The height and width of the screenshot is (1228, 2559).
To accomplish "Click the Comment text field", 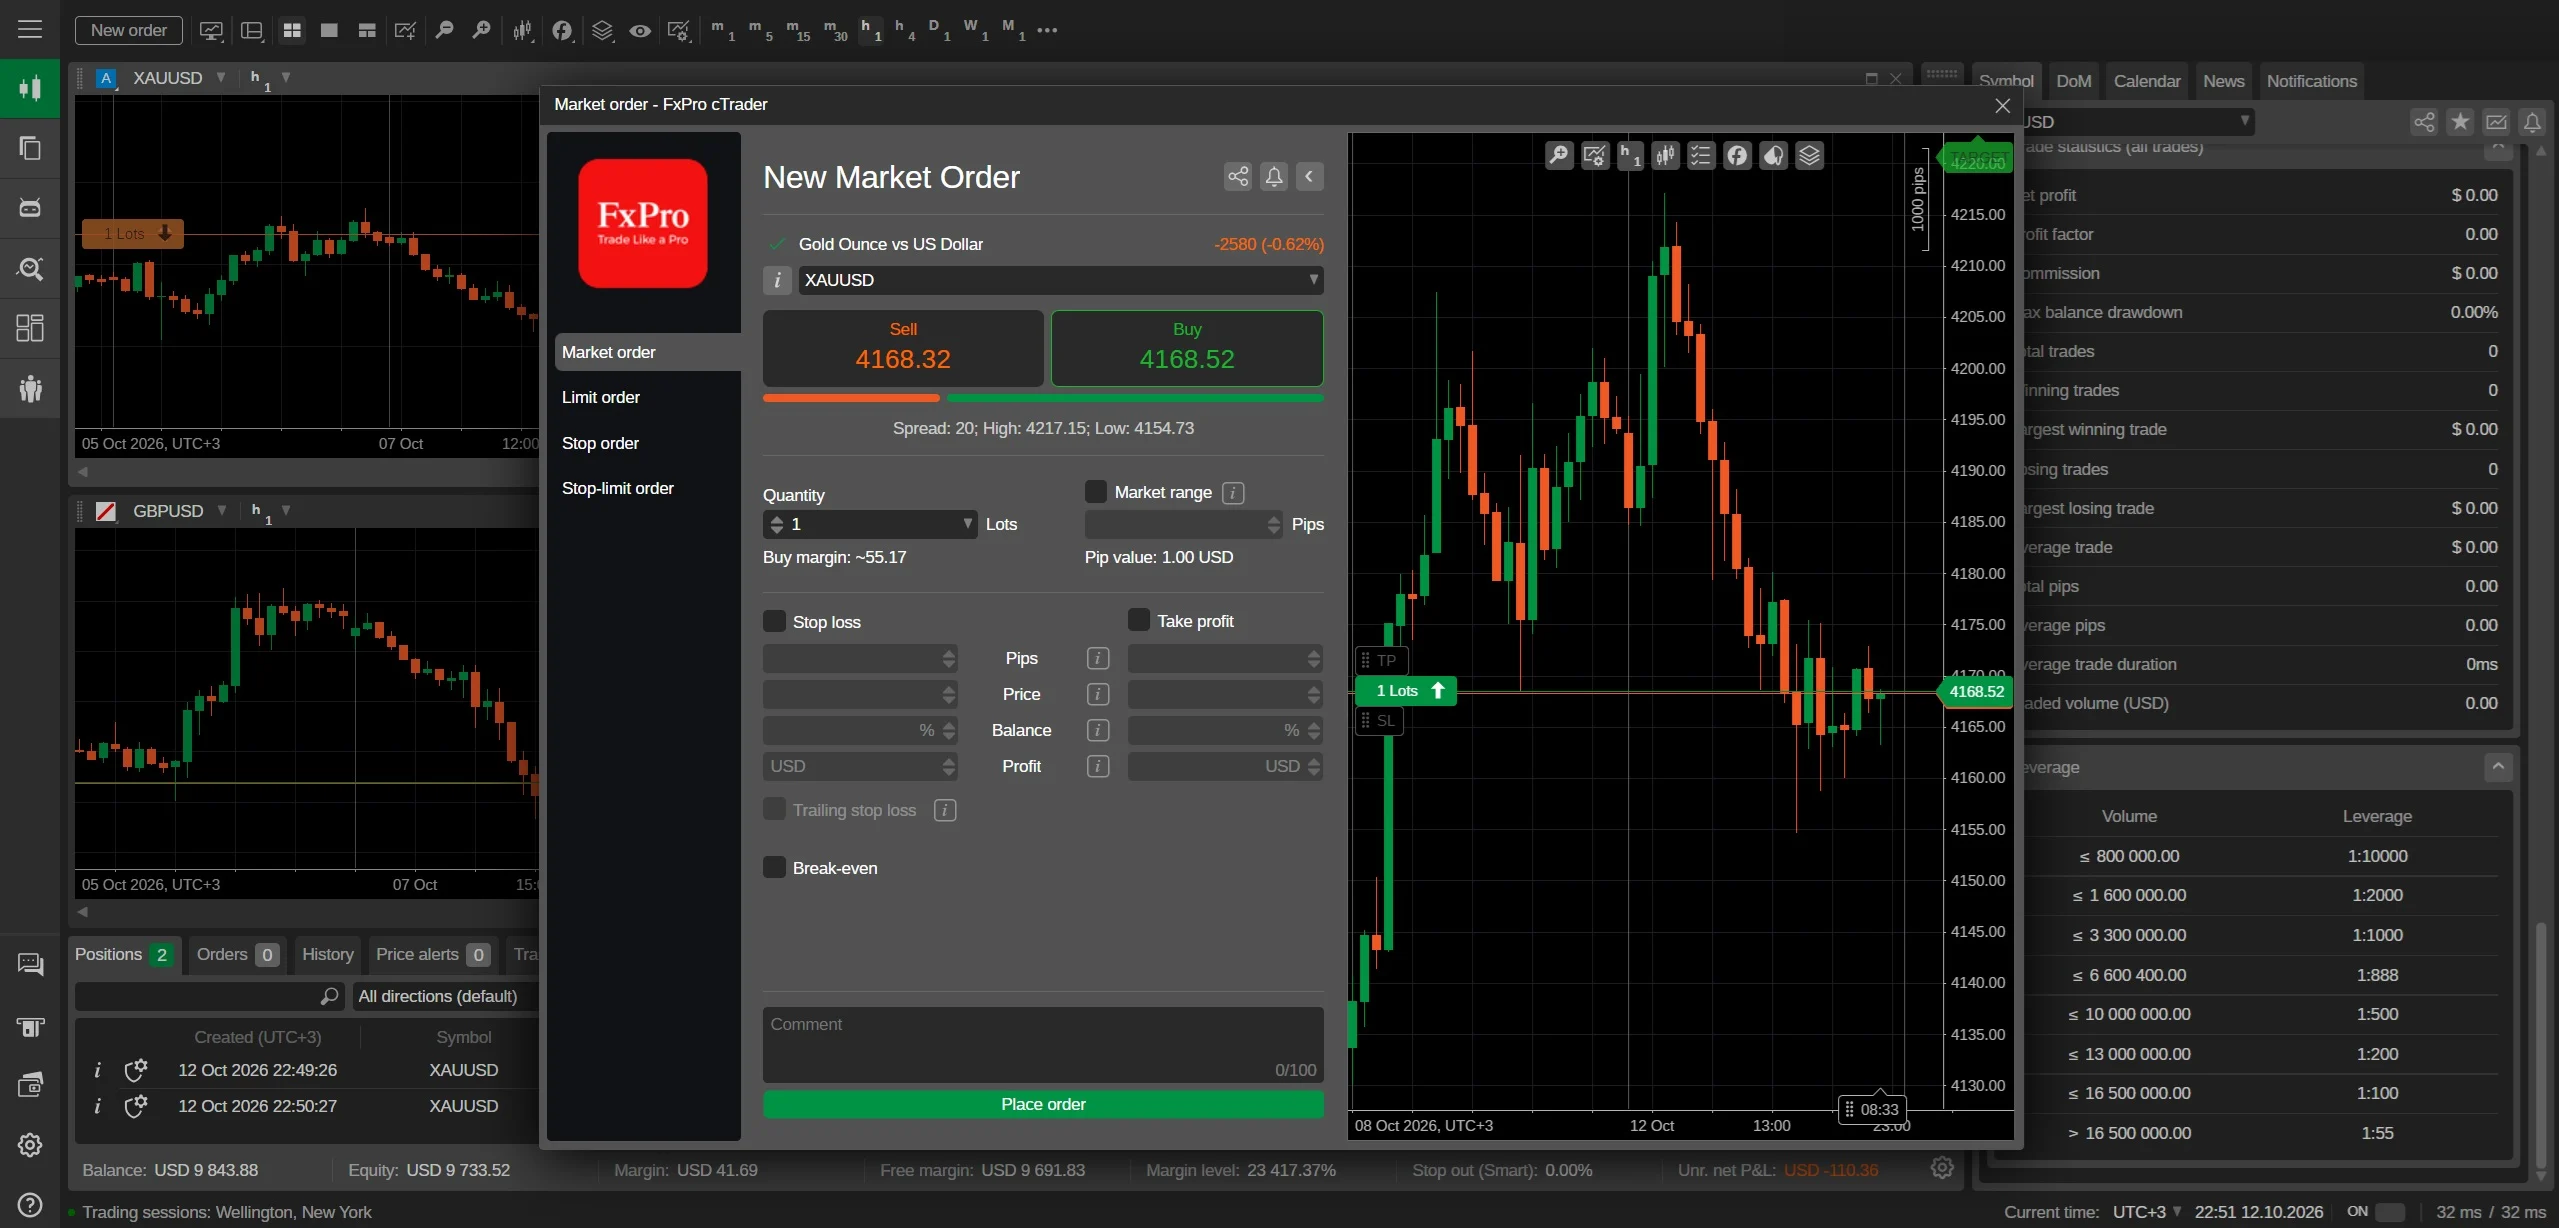I will click(1043, 1045).
